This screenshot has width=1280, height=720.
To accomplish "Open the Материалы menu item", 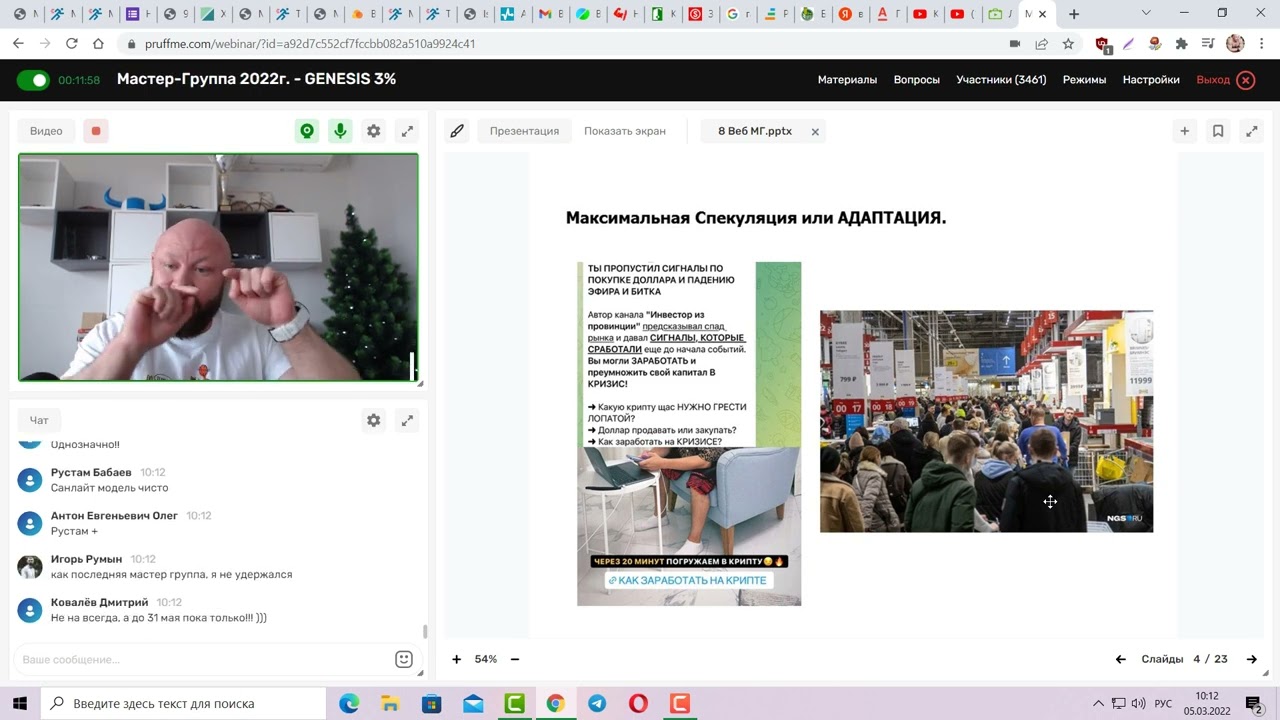I will [x=847, y=78].
